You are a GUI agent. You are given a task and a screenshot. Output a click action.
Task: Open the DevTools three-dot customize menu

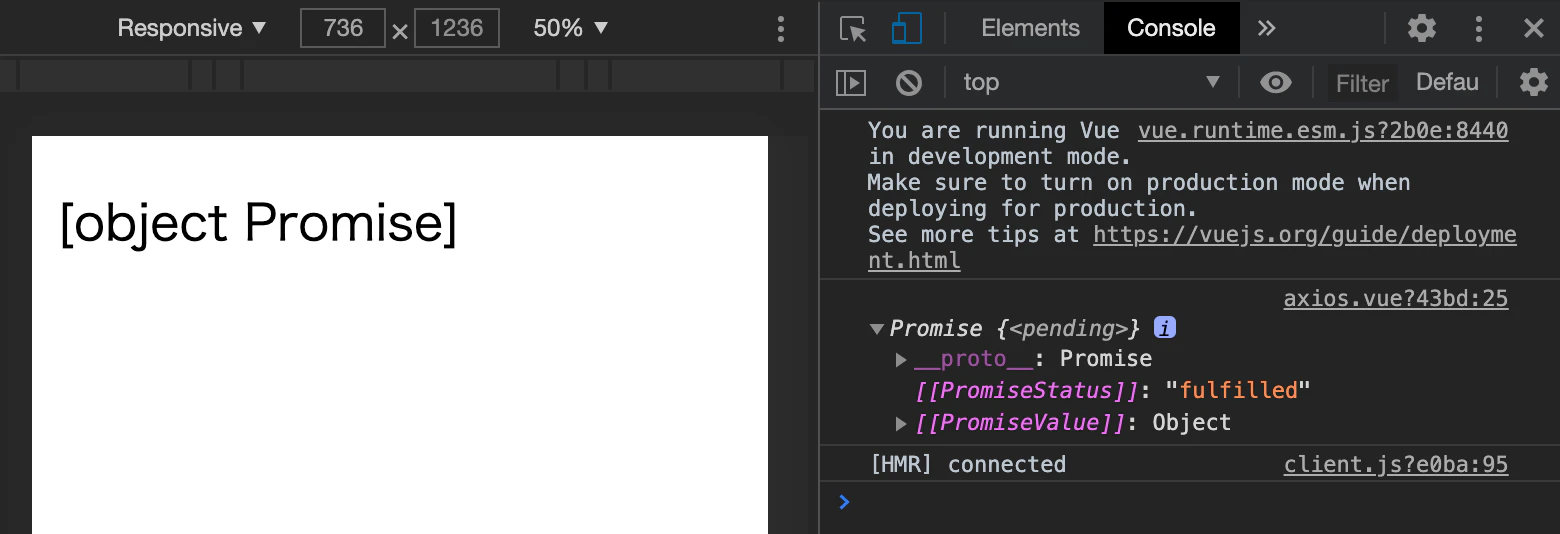point(1478,28)
